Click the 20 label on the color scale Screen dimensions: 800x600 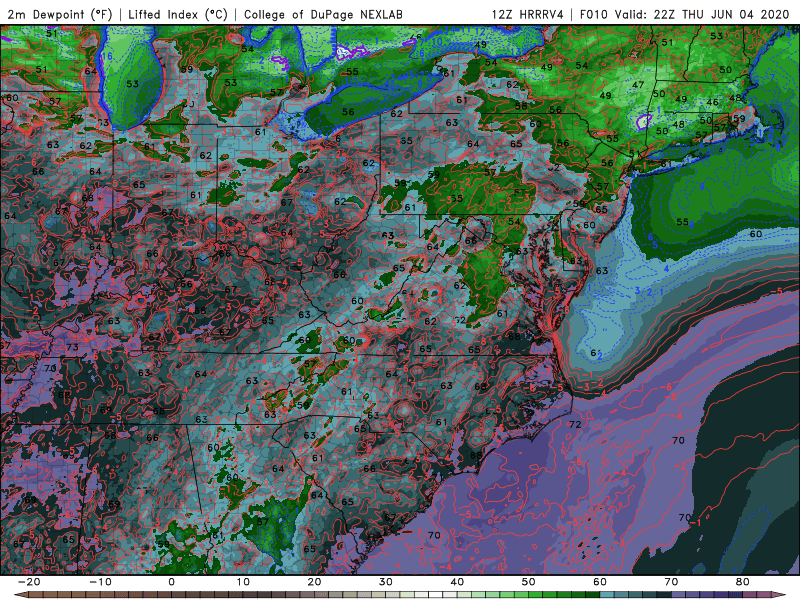tap(314, 582)
